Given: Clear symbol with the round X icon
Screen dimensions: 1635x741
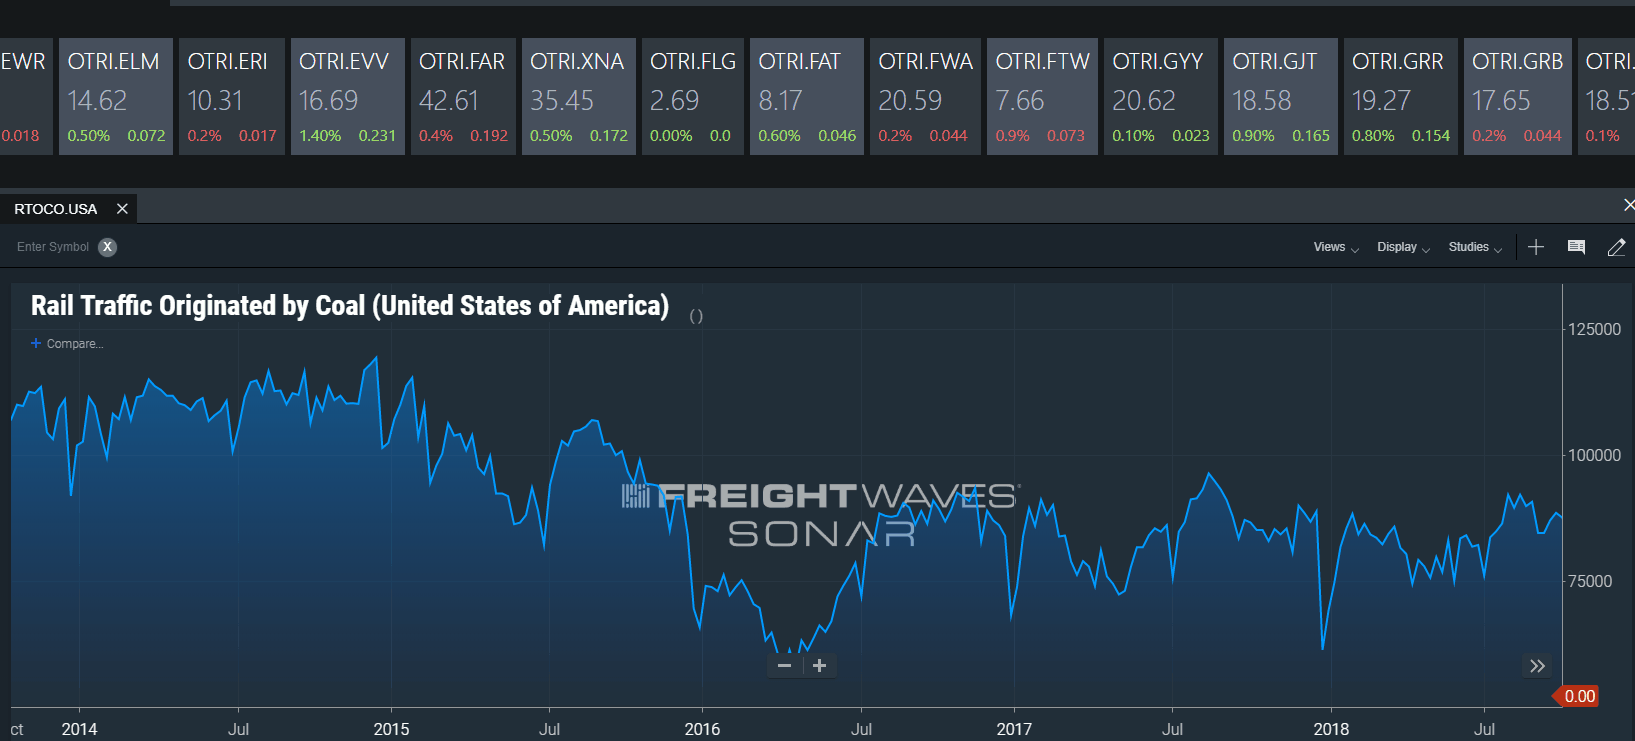Looking at the screenshot, I should point(107,247).
